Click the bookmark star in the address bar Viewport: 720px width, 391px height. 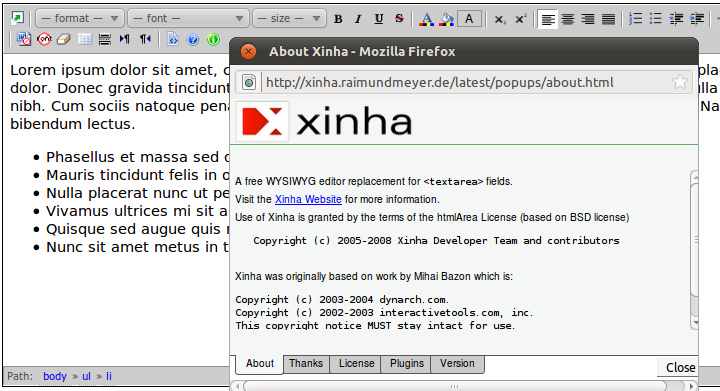[680, 82]
